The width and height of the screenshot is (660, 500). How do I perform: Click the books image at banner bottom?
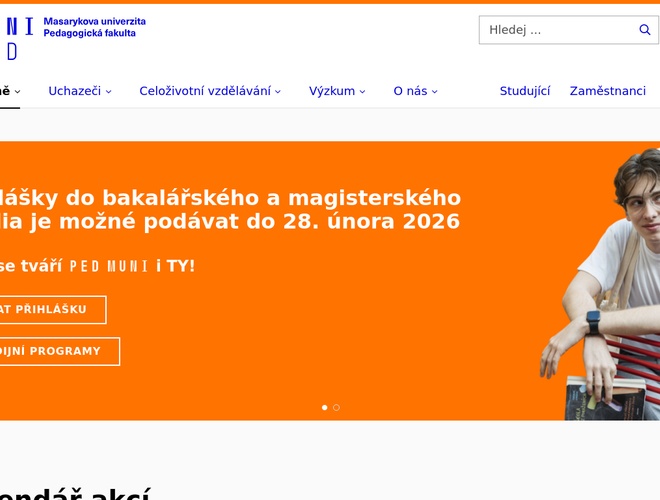pyautogui.click(x=604, y=398)
